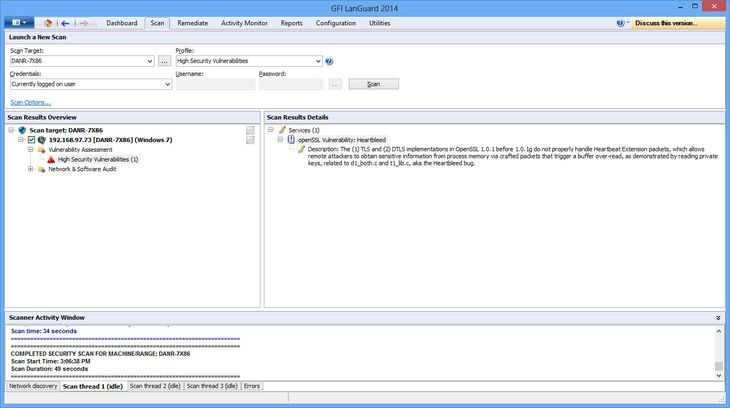The image size is (730, 408).
Task: Open the Errors tab
Action: click(252, 386)
